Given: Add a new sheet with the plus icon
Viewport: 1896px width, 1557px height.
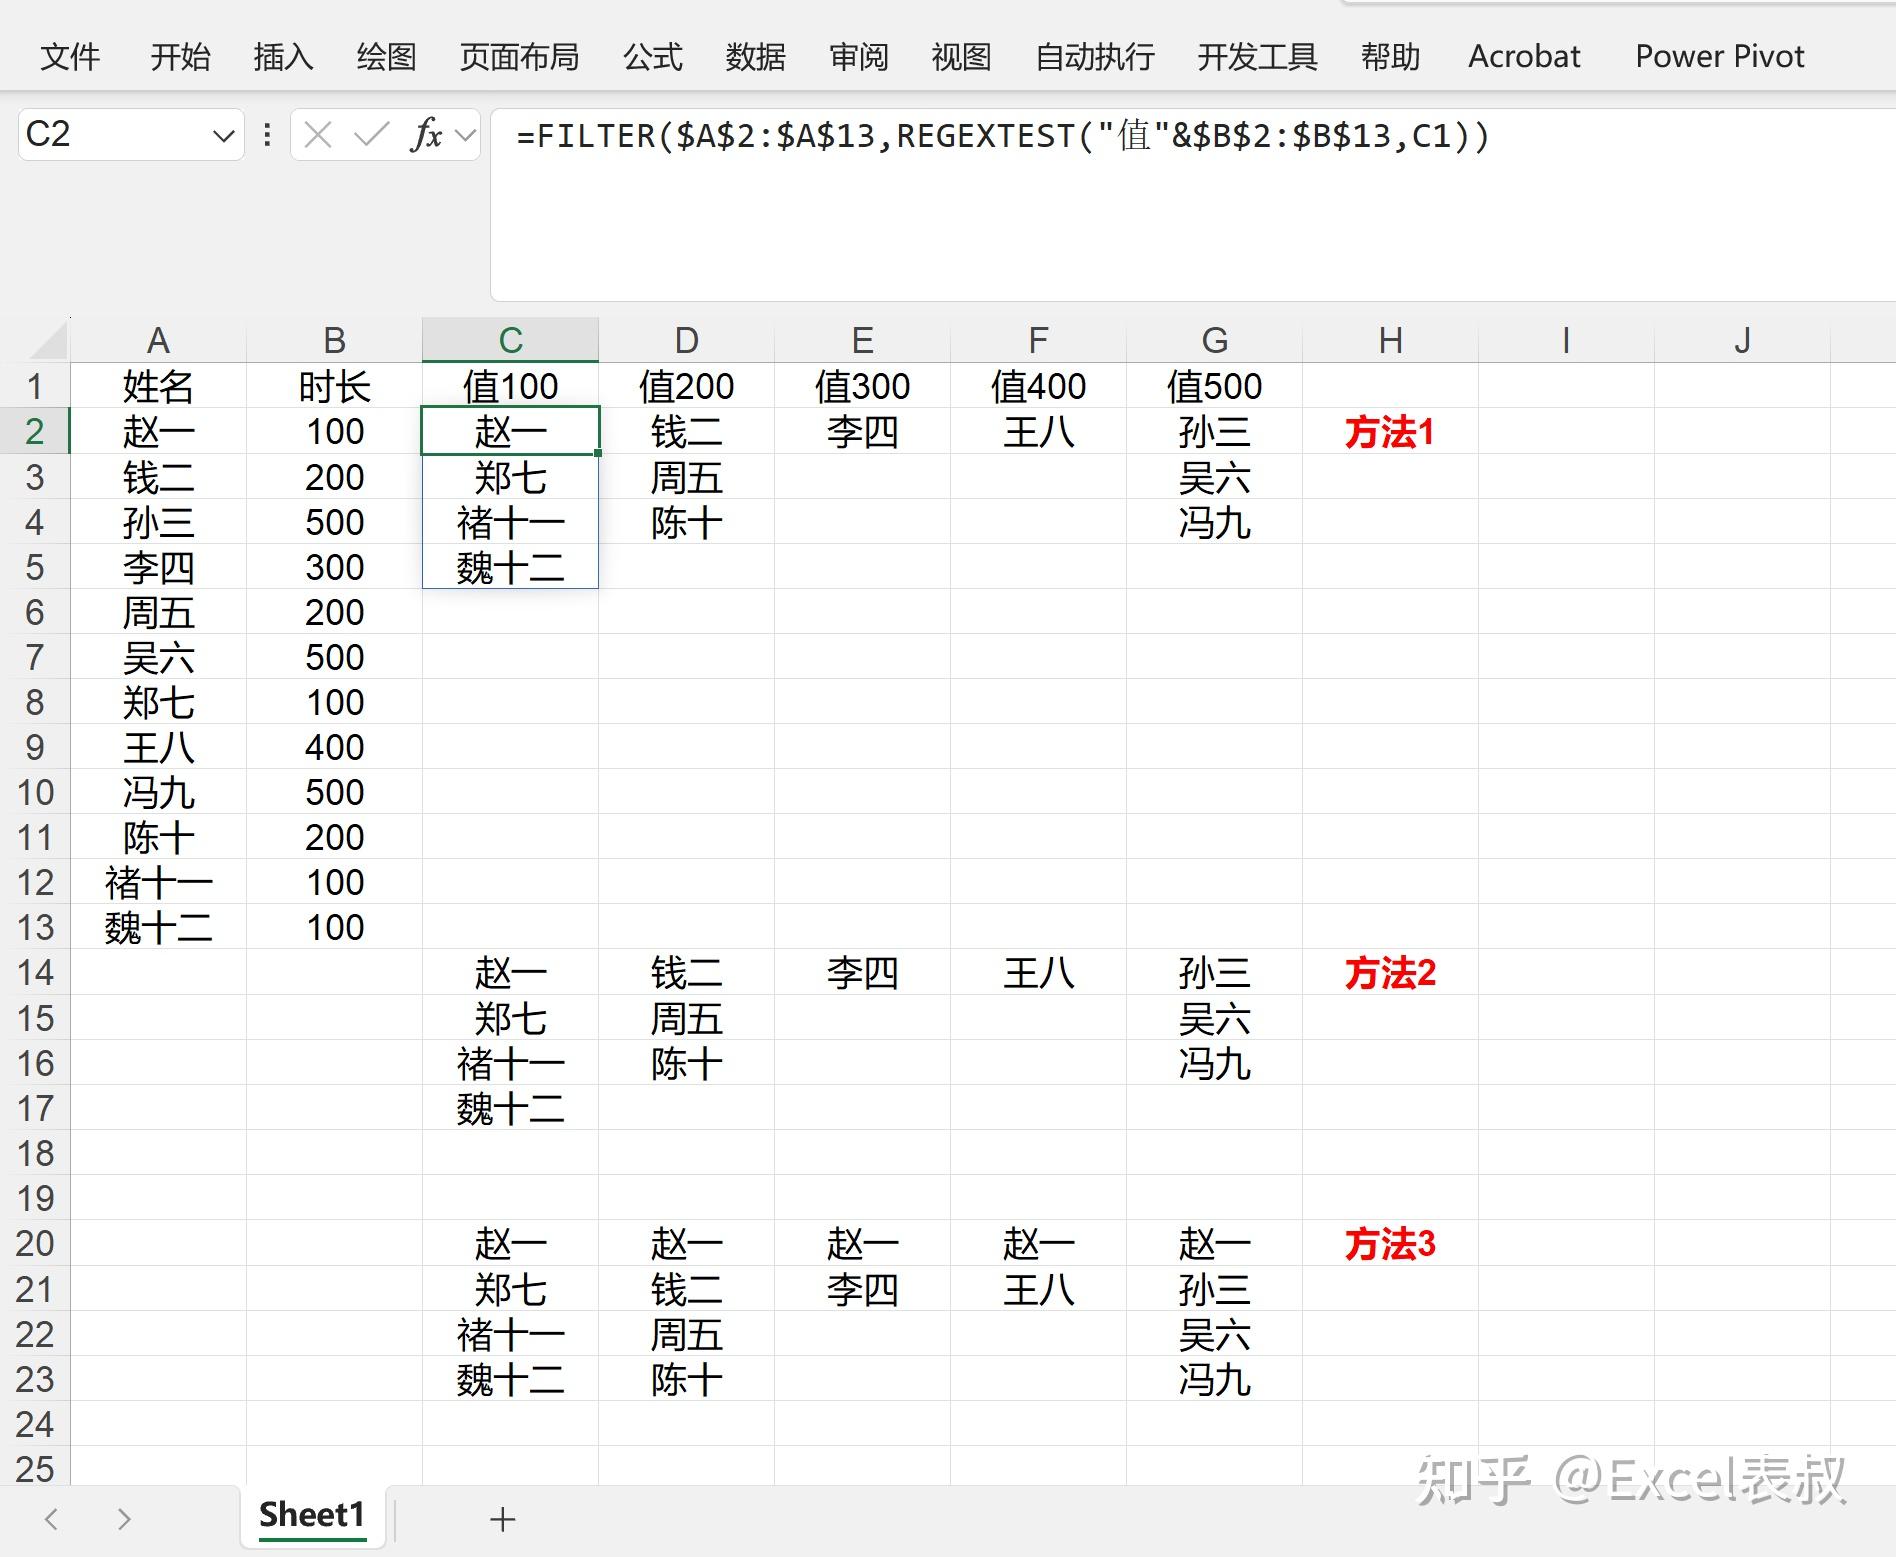Looking at the screenshot, I should tap(502, 1519).
